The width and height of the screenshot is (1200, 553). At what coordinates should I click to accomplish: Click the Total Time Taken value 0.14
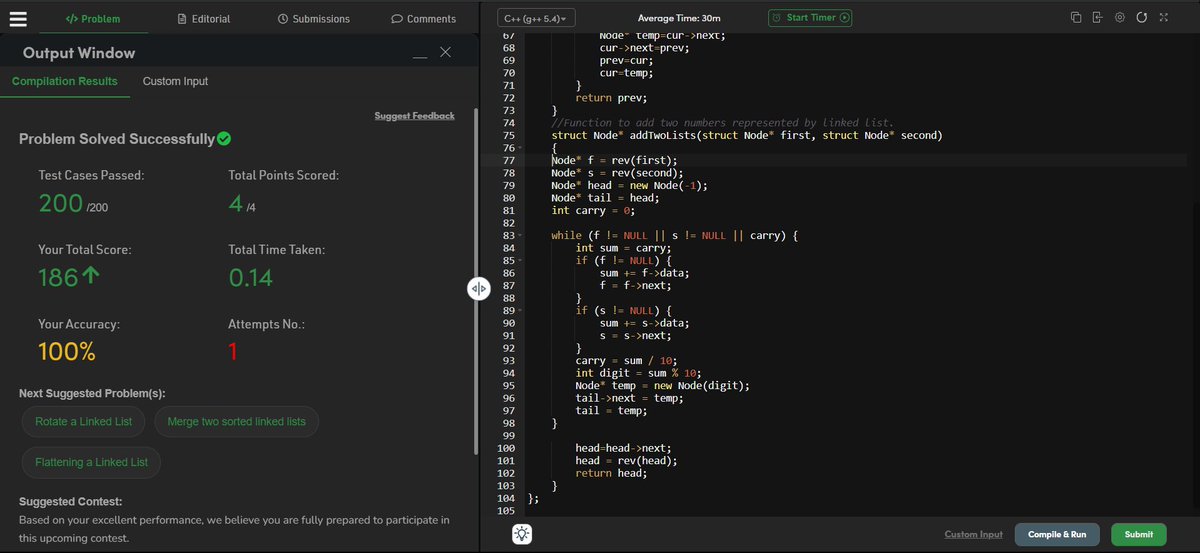pos(251,277)
